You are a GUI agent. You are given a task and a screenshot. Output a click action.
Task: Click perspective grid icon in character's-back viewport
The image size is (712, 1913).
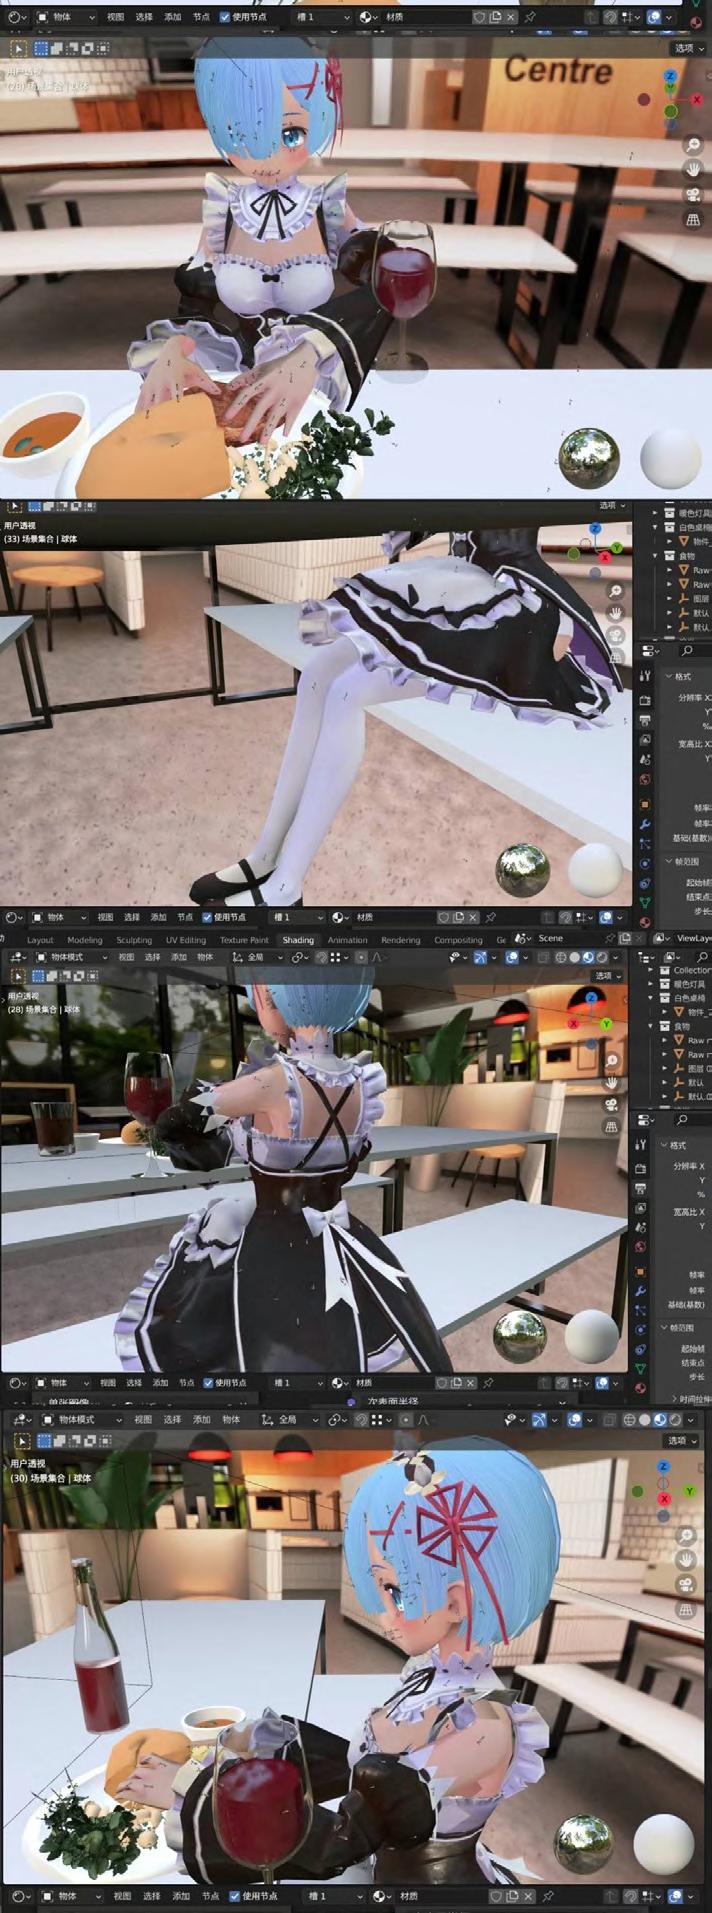point(612,1127)
